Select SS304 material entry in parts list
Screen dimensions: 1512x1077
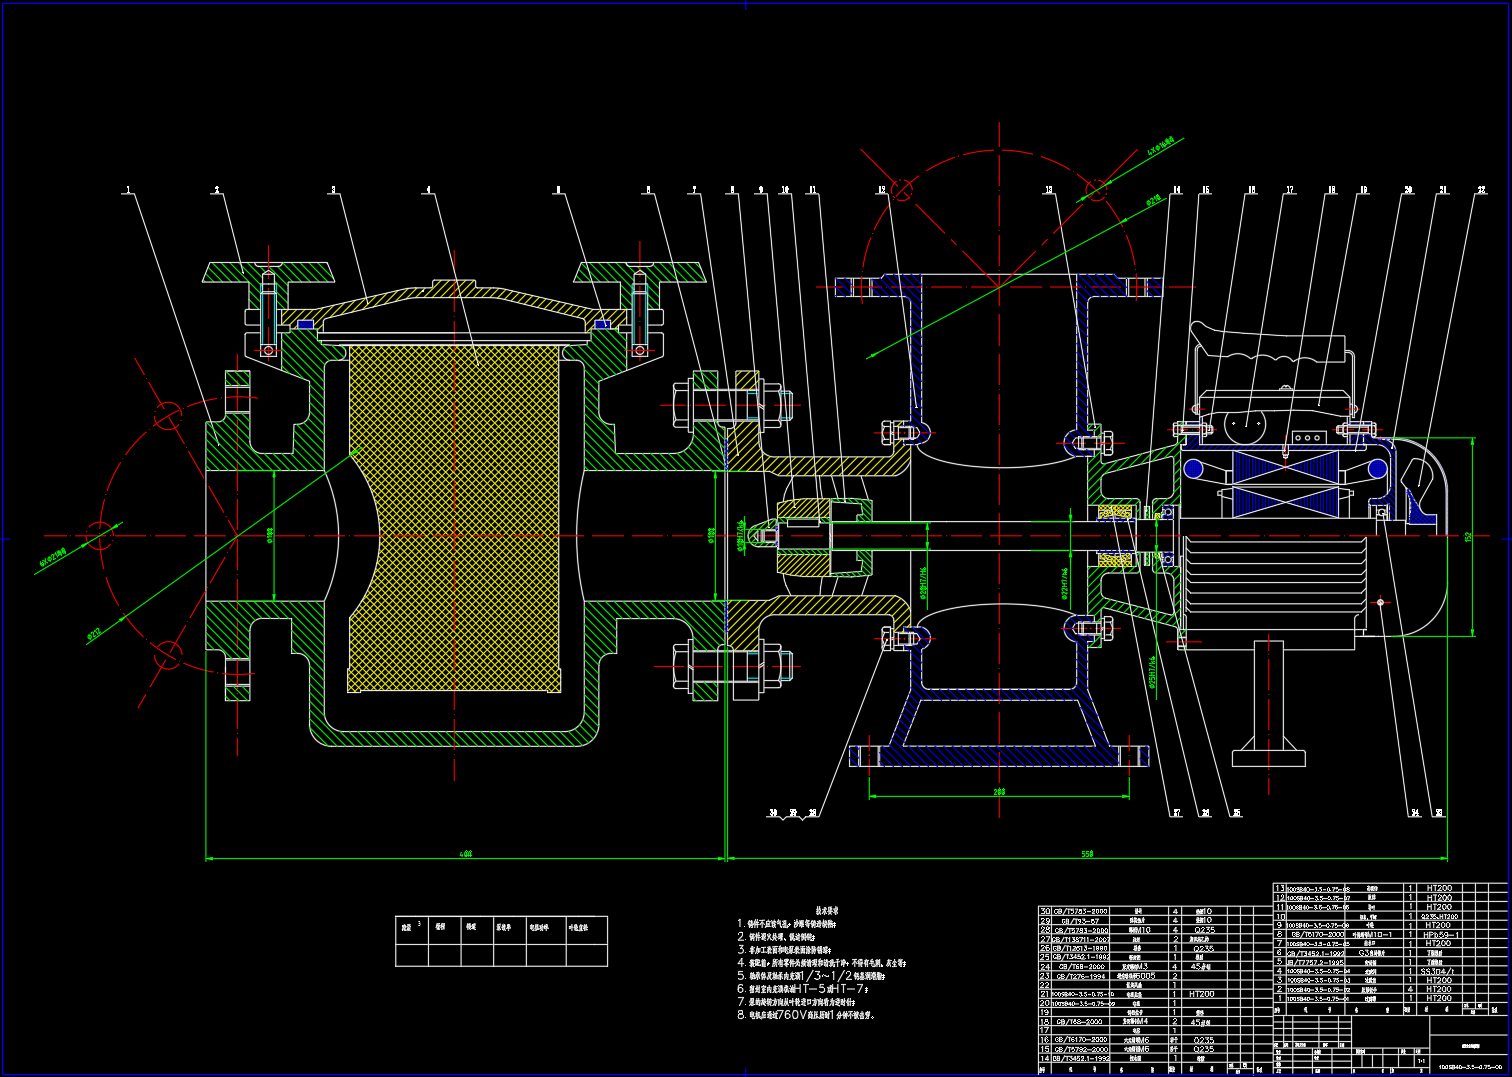click(x=1438, y=971)
